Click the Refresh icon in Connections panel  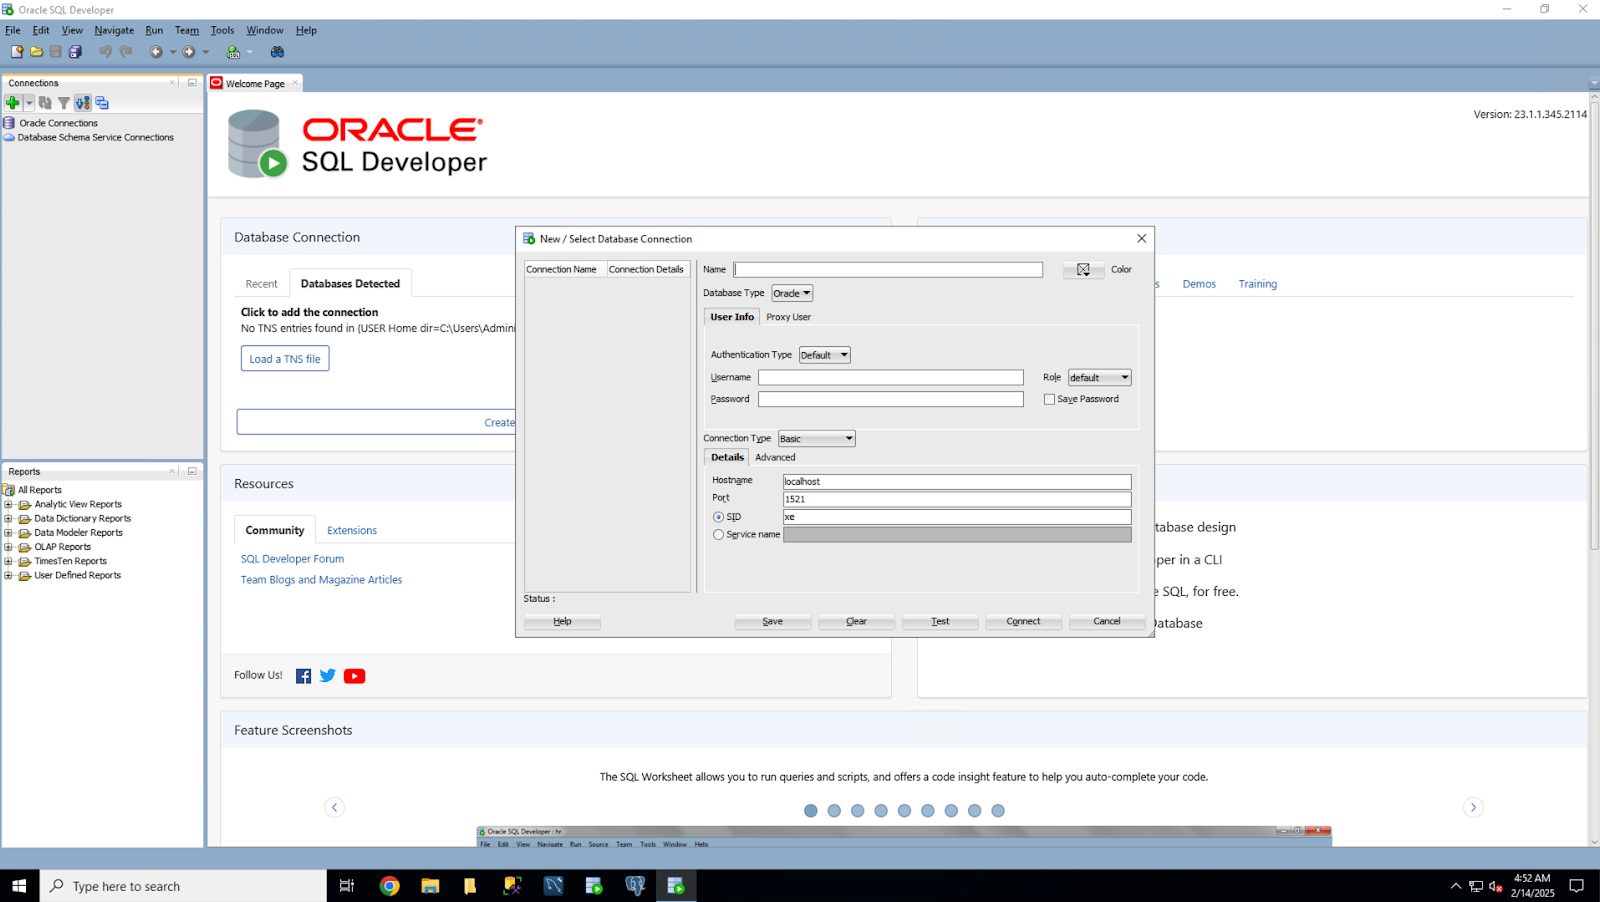pyautogui.click(x=45, y=102)
